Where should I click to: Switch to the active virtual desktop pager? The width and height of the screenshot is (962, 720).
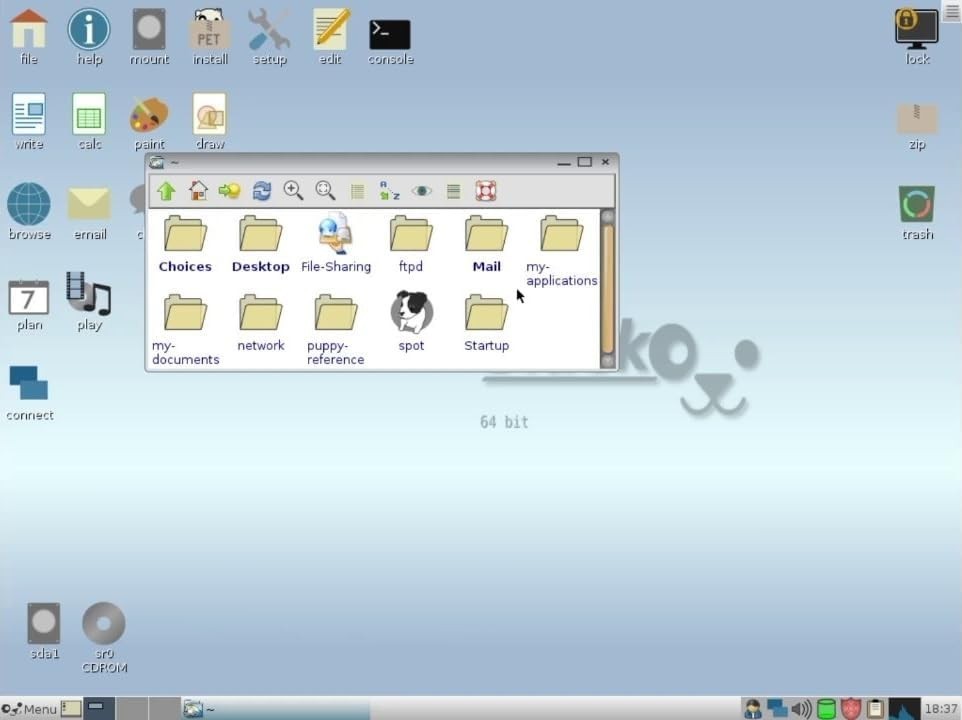[99, 708]
